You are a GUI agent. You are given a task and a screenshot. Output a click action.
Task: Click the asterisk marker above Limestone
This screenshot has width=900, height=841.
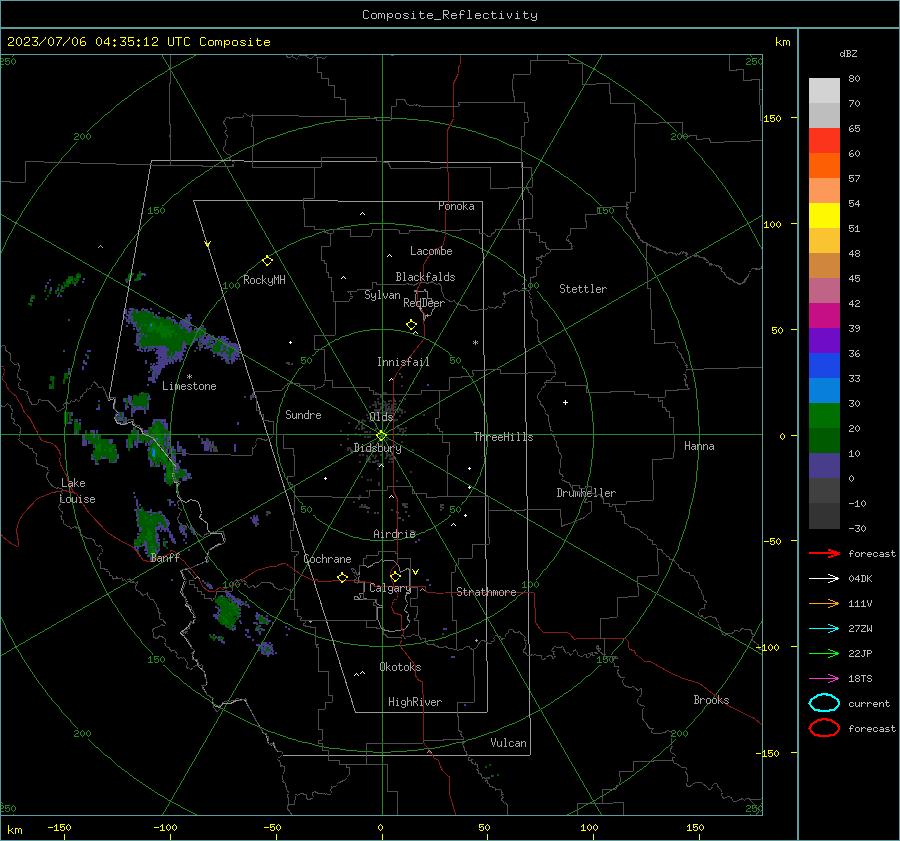[x=189, y=377]
